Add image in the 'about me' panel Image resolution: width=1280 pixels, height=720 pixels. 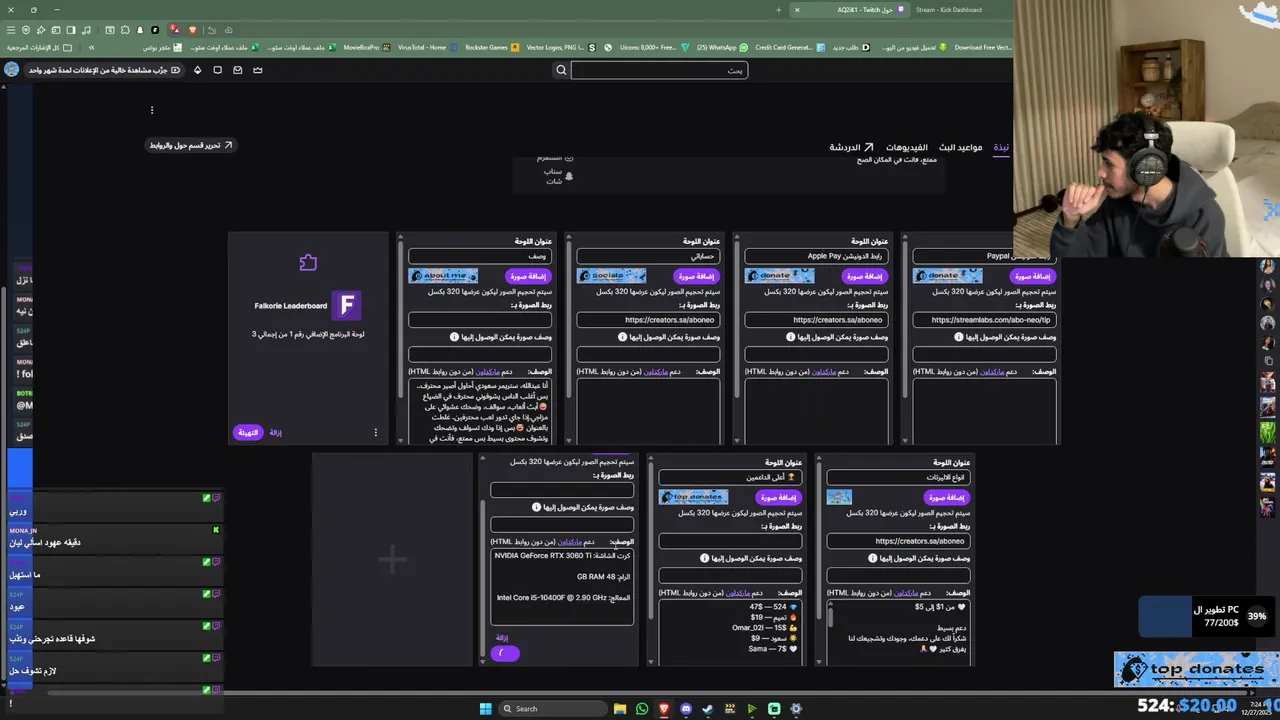(x=529, y=276)
